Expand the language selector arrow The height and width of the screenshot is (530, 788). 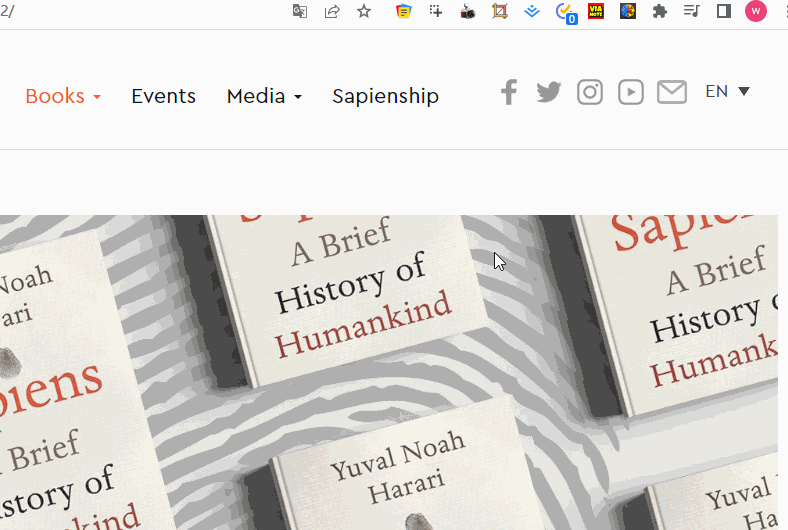(x=744, y=91)
